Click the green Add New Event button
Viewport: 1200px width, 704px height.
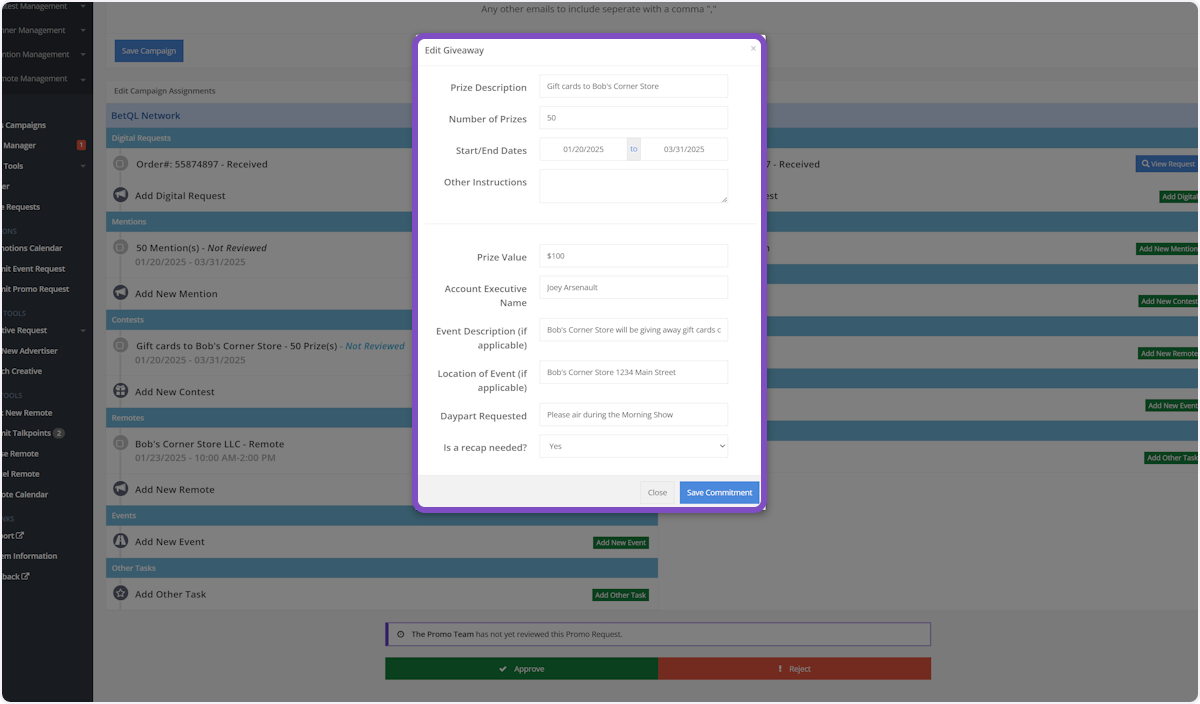tap(621, 543)
